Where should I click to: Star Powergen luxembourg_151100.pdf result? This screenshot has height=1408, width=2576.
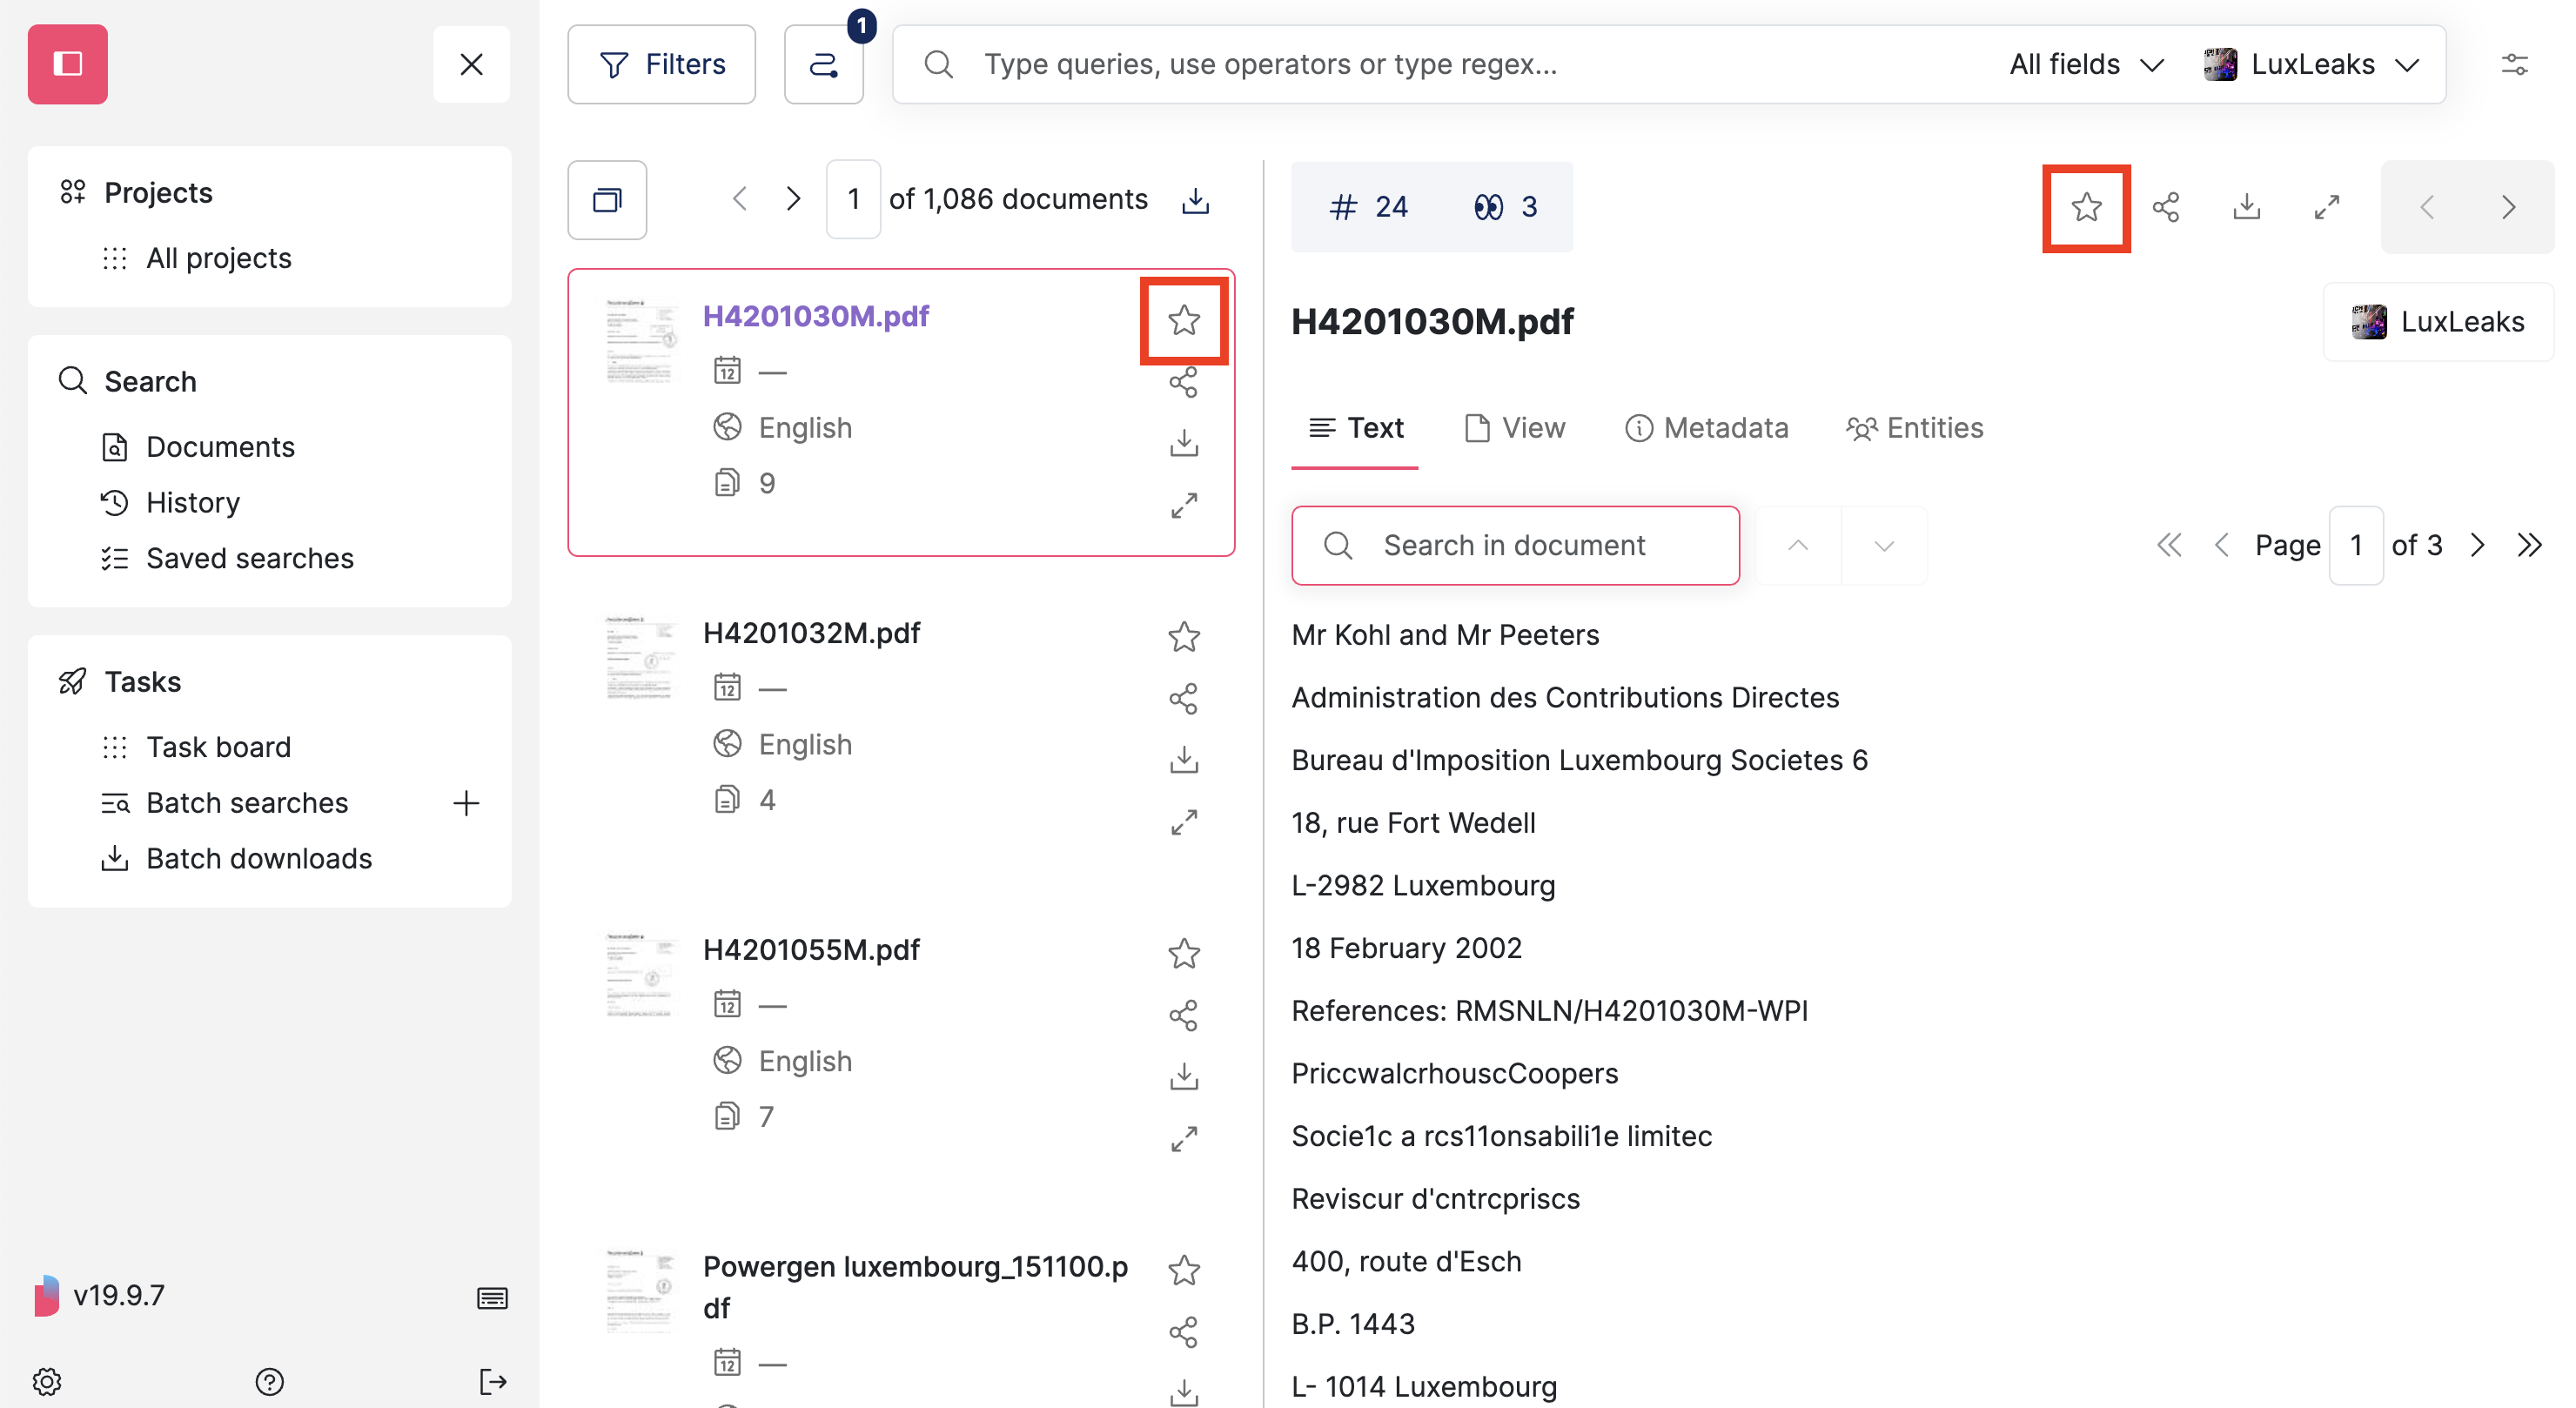coord(1183,1270)
